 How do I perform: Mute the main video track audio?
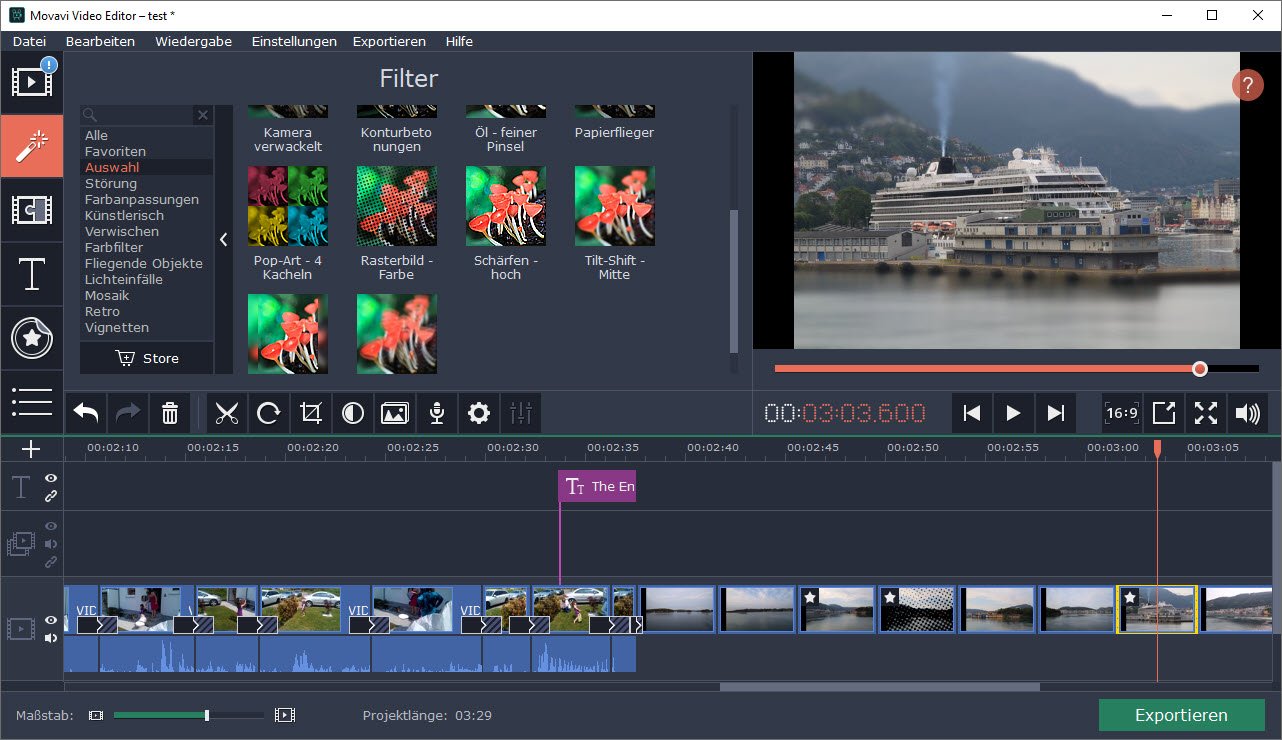[x=51, y=638]
